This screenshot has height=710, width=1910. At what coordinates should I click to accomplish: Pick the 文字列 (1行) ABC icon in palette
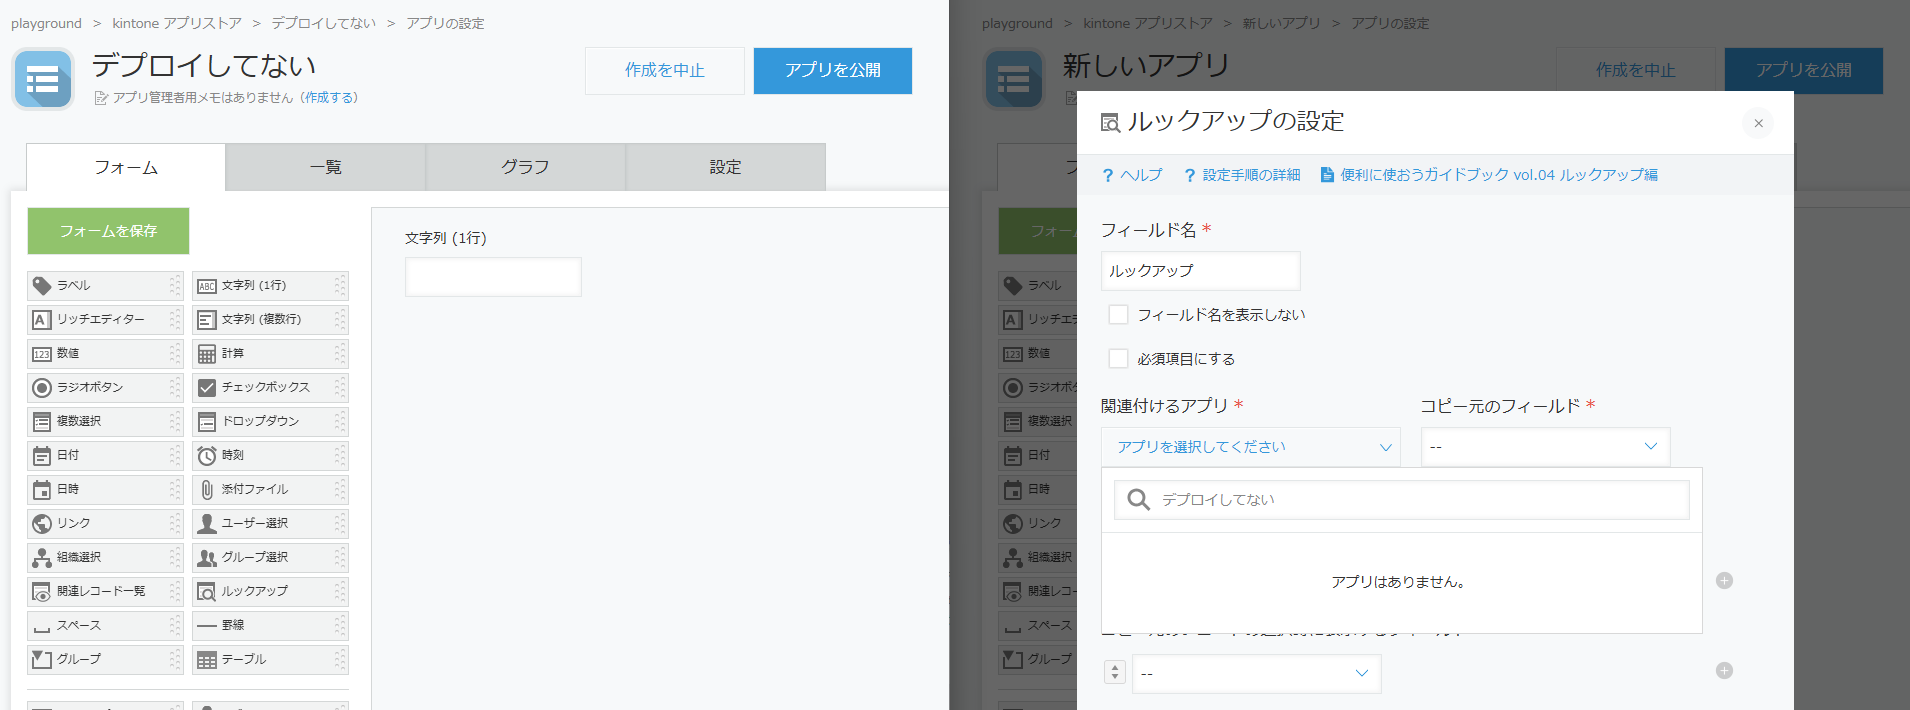point(207,286)
